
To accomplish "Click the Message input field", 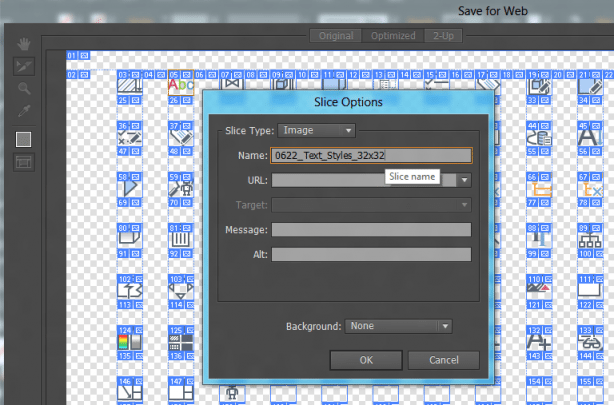I will tap(371, 230).
